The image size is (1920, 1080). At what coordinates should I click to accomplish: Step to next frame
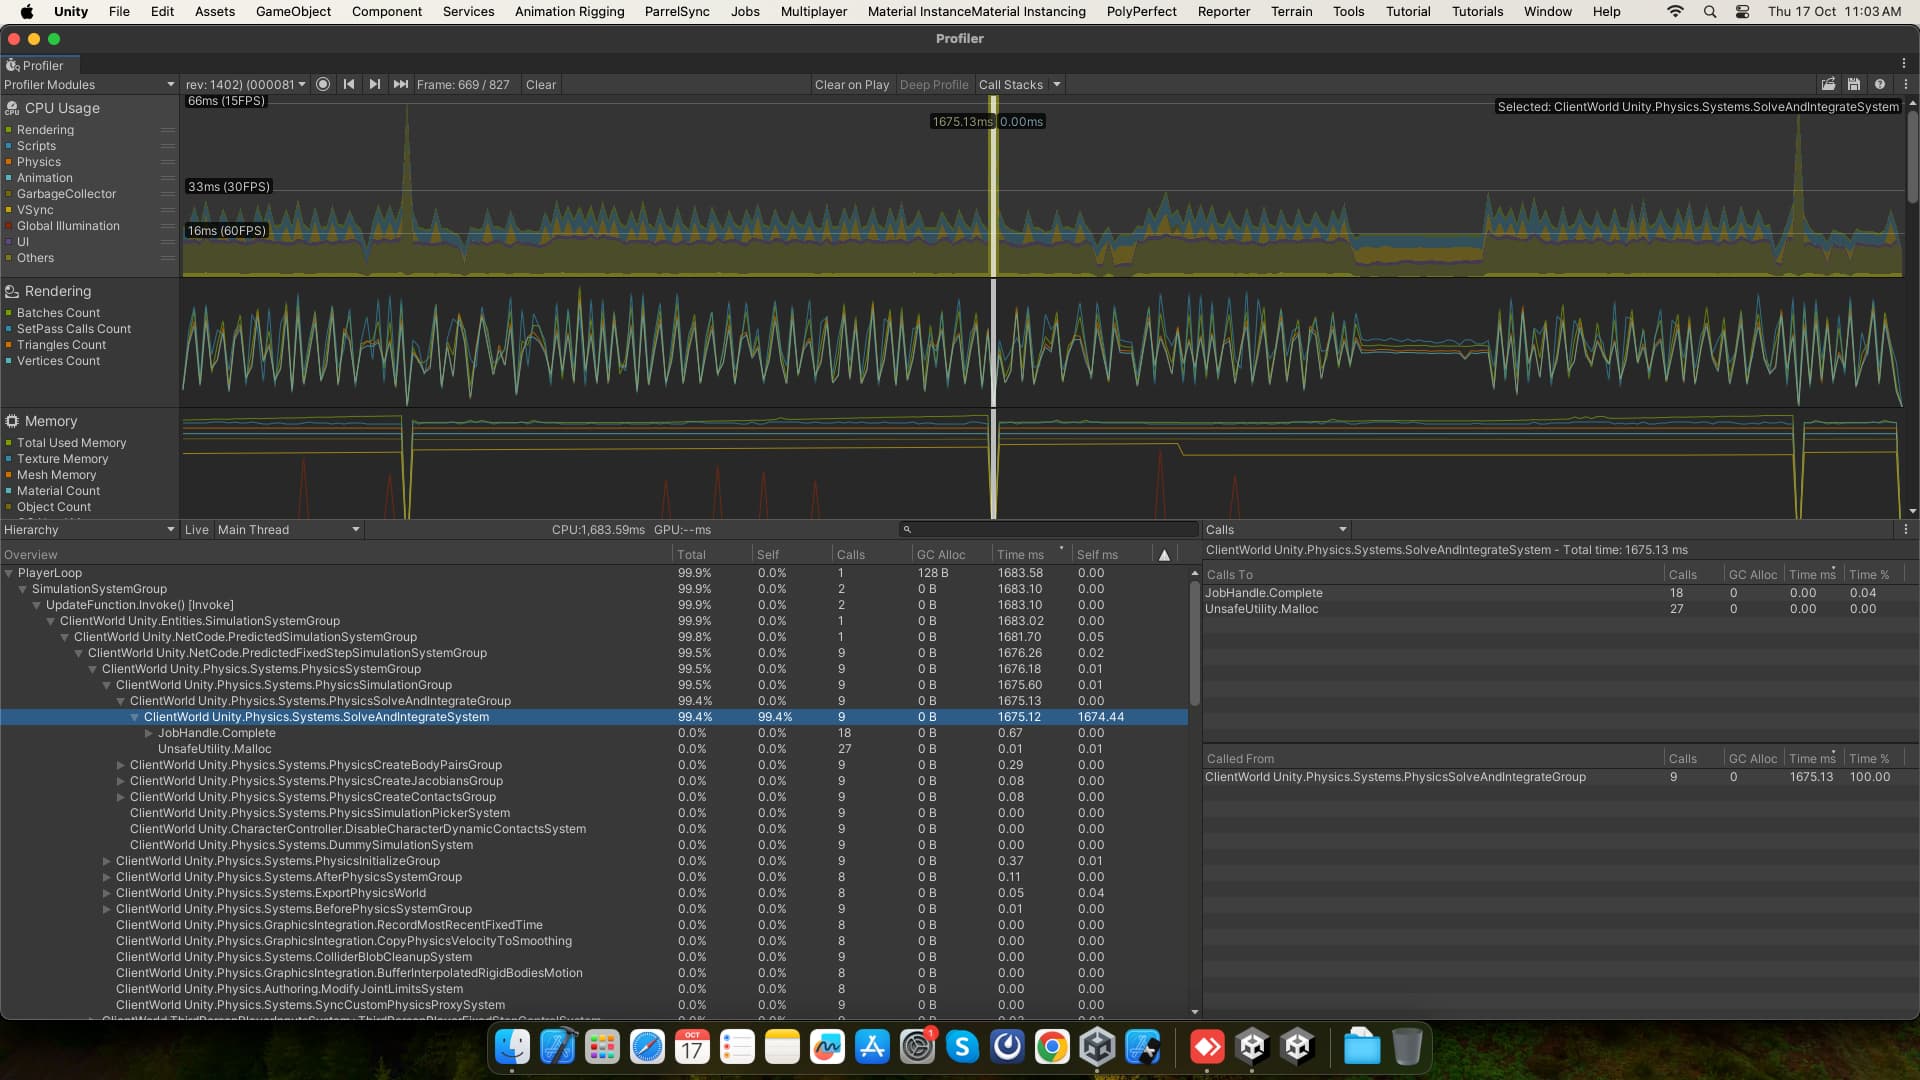(x=374, y=85)
